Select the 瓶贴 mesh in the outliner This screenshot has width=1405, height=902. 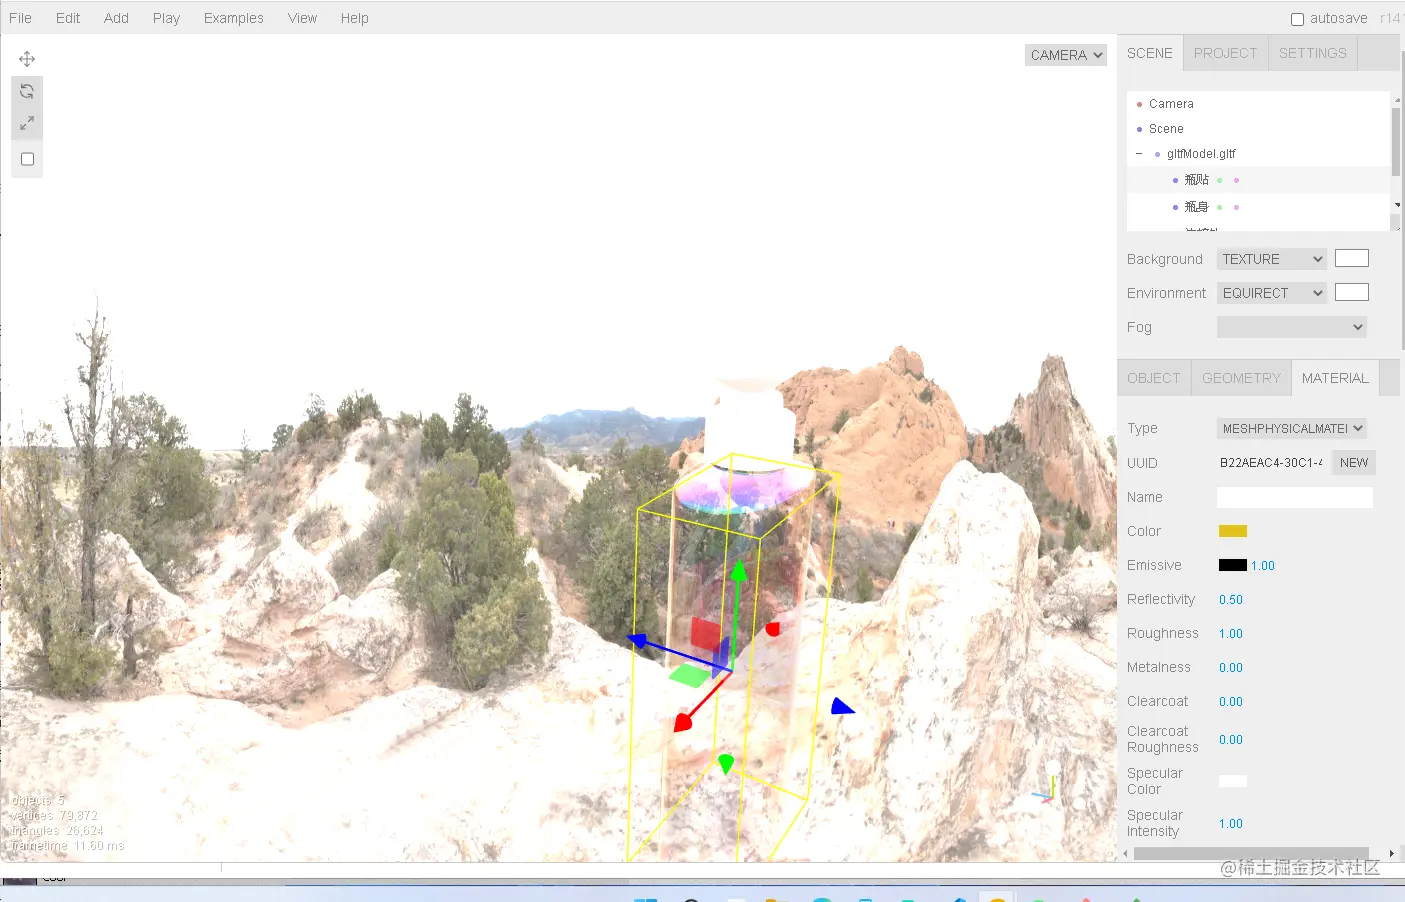pos(1258,180)
